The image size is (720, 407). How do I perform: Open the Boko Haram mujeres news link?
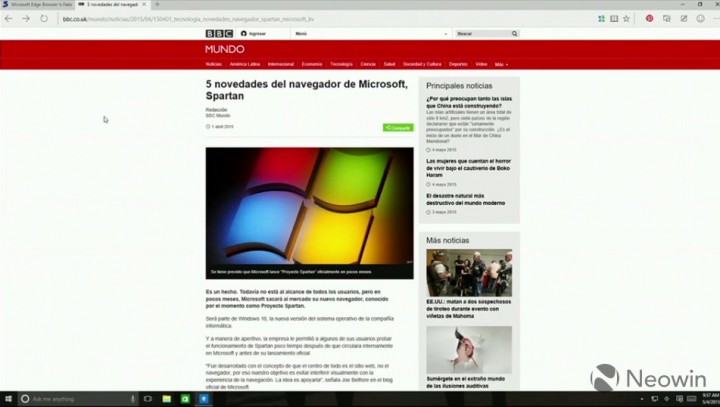coord(468,168)
